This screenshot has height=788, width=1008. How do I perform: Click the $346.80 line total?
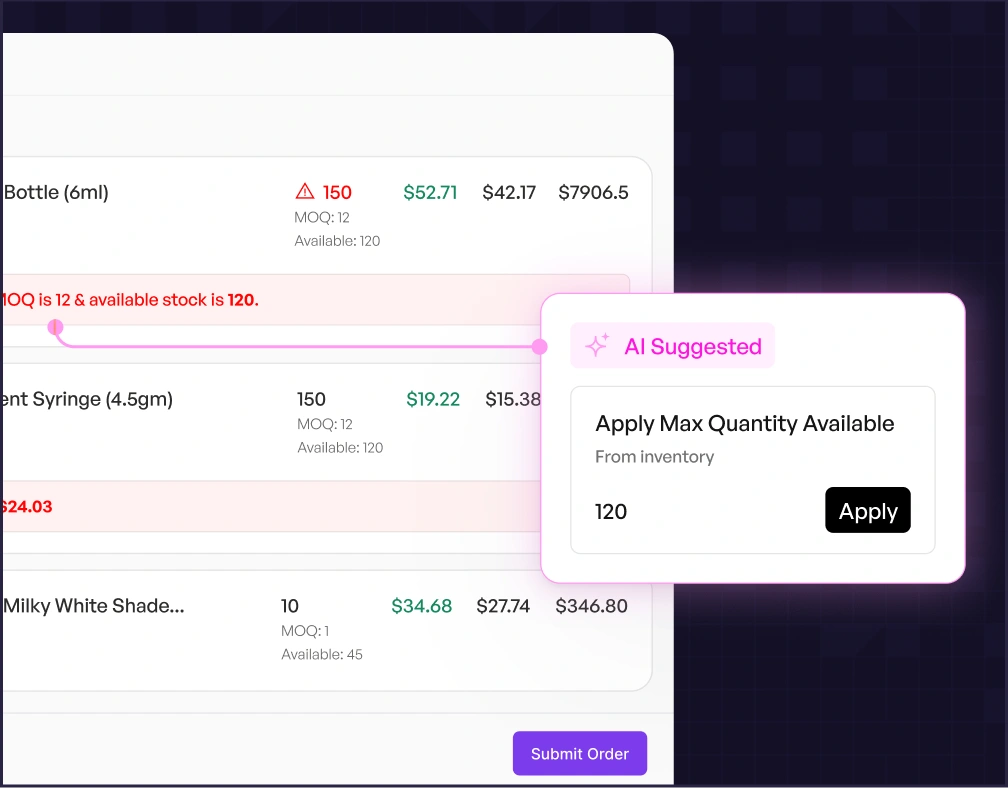(x=591, y=606)
